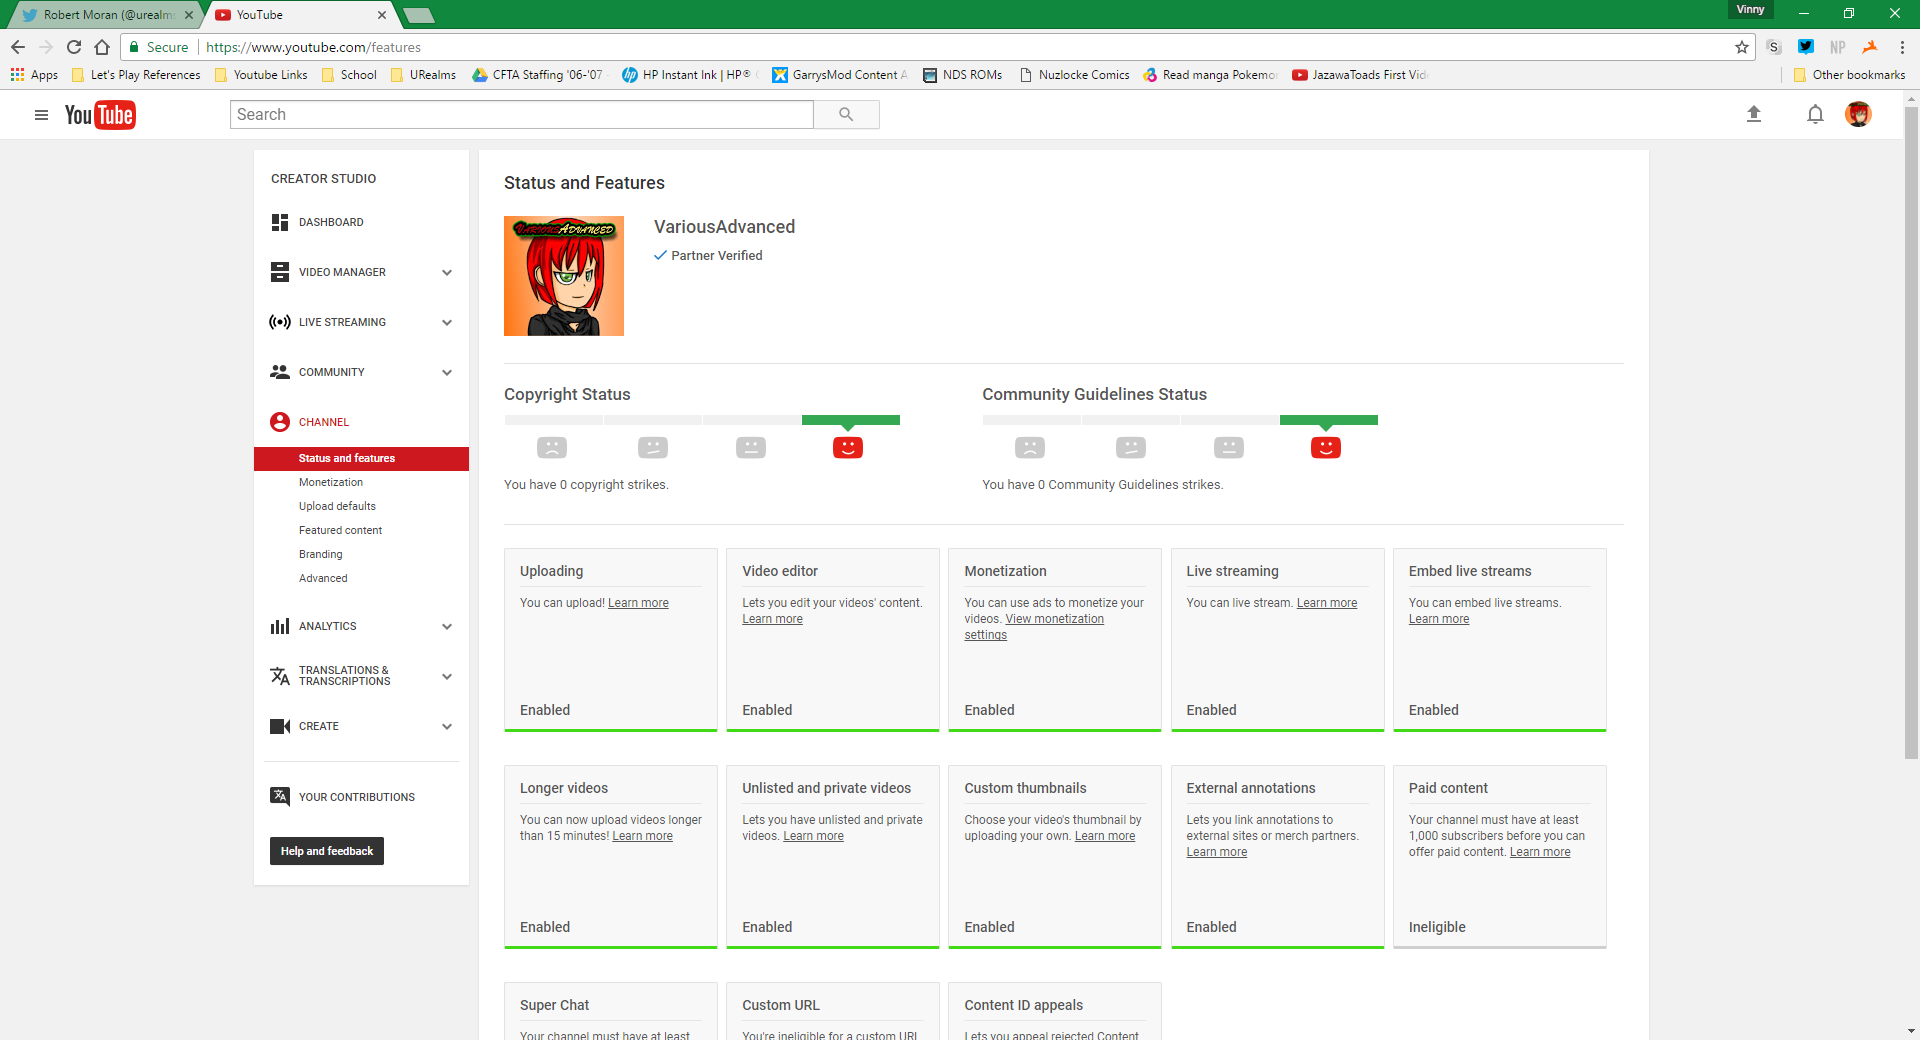Open the Branding settings
Screen dimensions: 1920x1040
click(320, 554)
